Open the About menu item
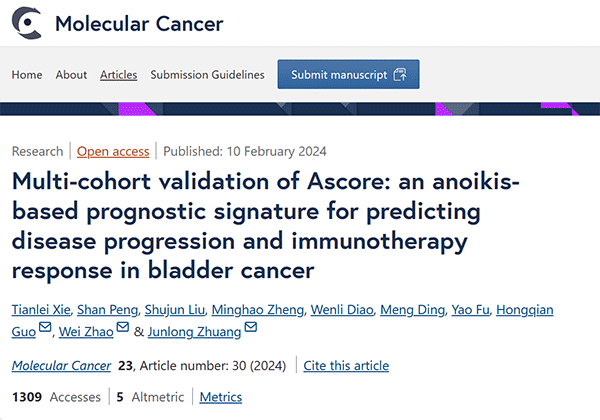Screen dimensions: 600x420 pos(71,75)
